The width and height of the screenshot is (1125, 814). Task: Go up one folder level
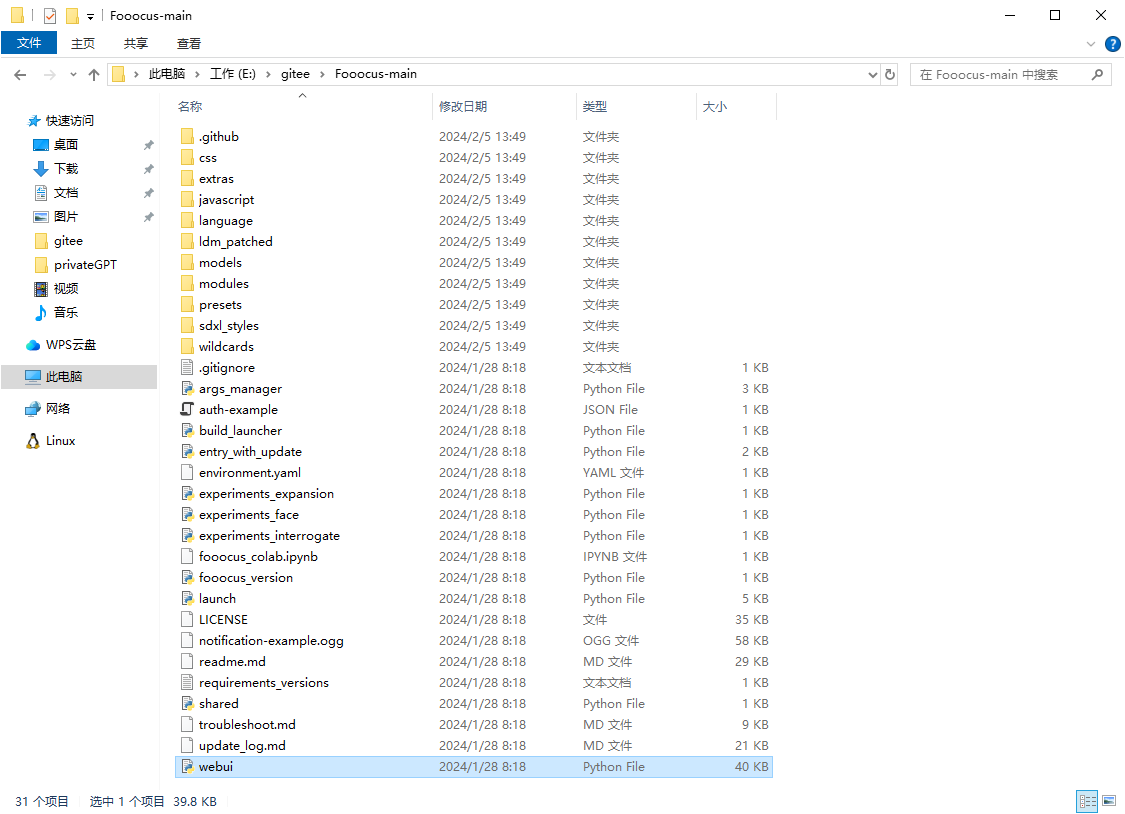pyautogui.click(x=94, y=74)
